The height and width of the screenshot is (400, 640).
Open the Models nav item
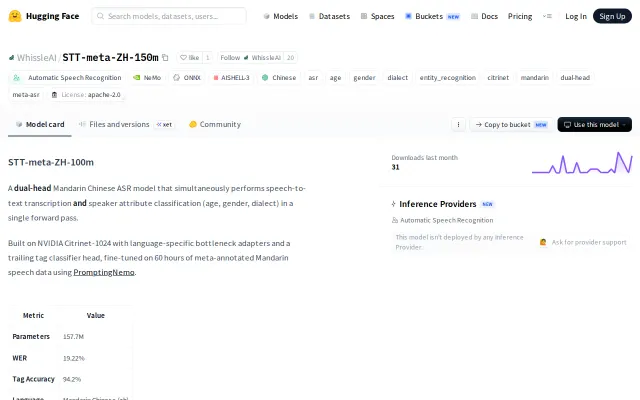280,16
